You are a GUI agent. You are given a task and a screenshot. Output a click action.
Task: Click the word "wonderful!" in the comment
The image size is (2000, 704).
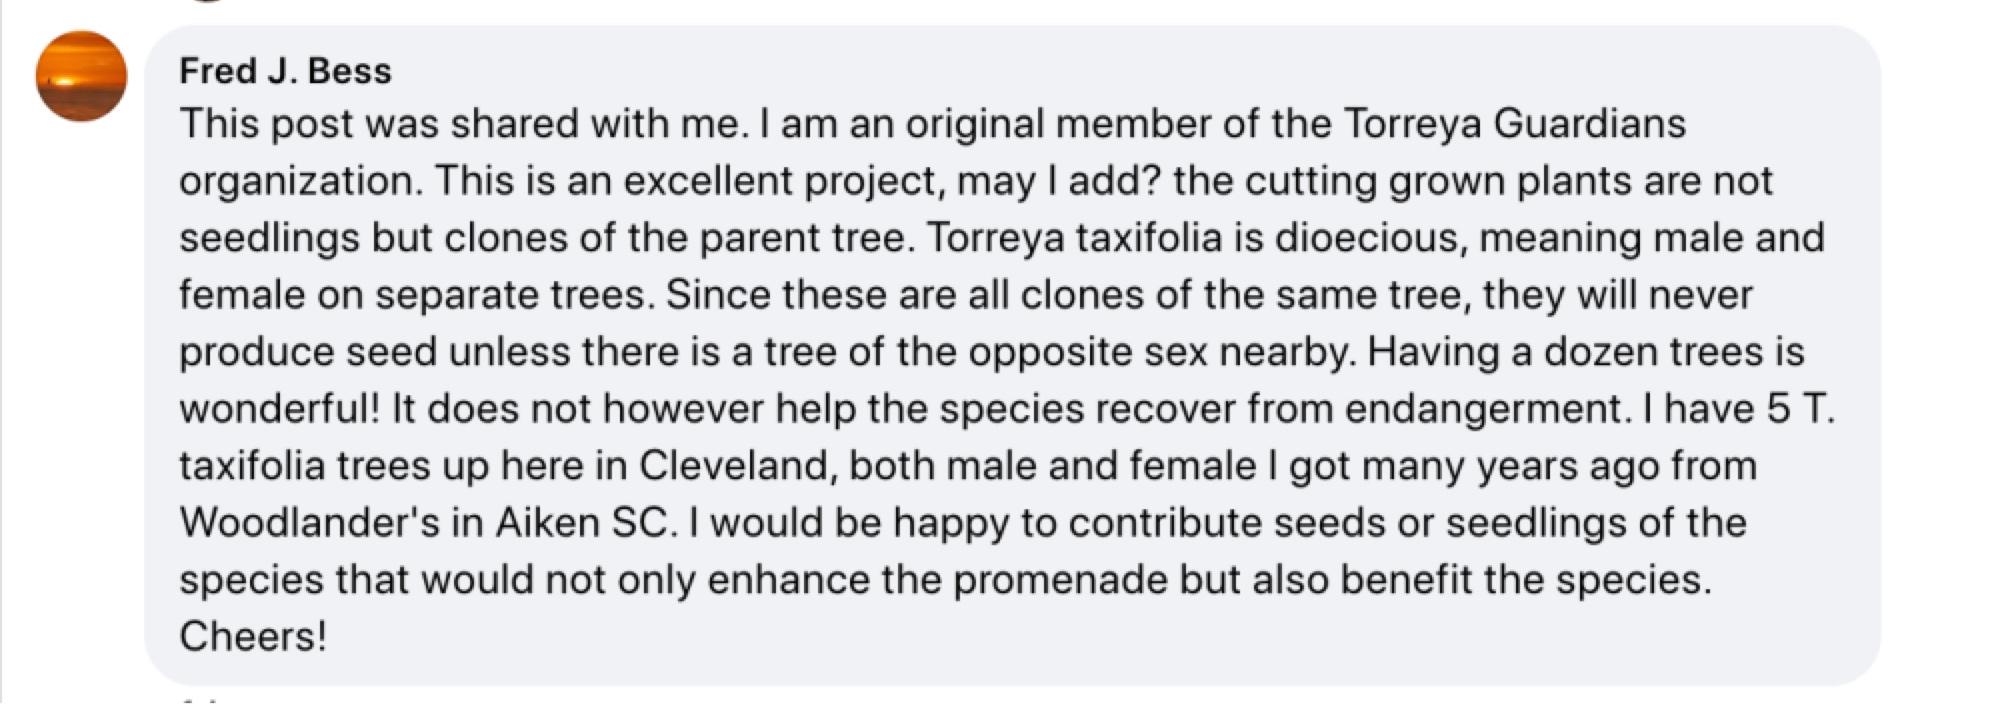coord(279,409)
